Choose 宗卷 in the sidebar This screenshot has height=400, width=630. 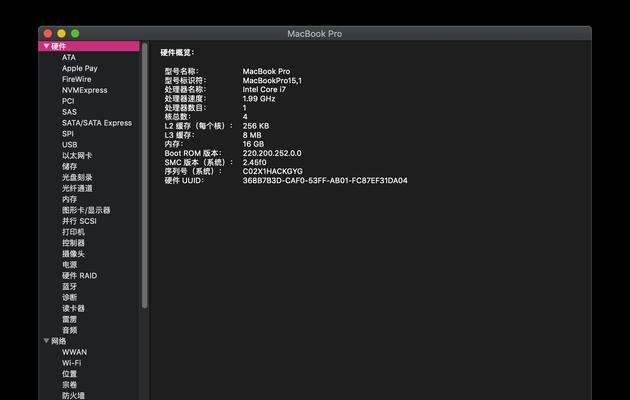(69, 385)
